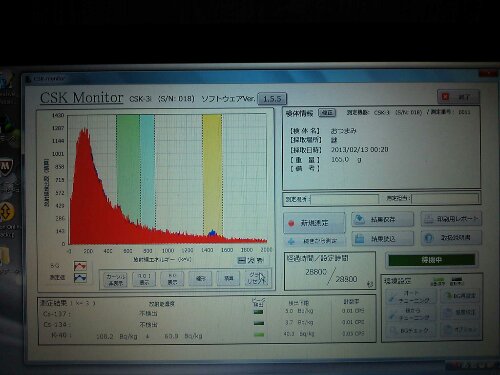The height and width of the screenshot is (375, 500).
Task: Click the 終了 exit button with red X
Action: pyautogui.click(x=459, y=97)
